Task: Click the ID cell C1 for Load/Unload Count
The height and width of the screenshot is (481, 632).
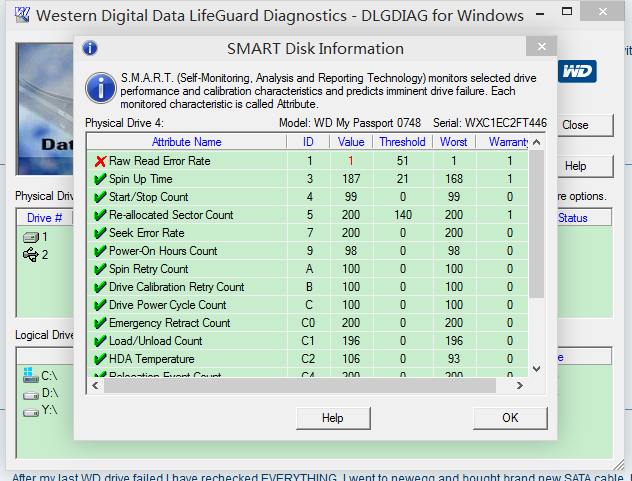Action: click(308, 341)
